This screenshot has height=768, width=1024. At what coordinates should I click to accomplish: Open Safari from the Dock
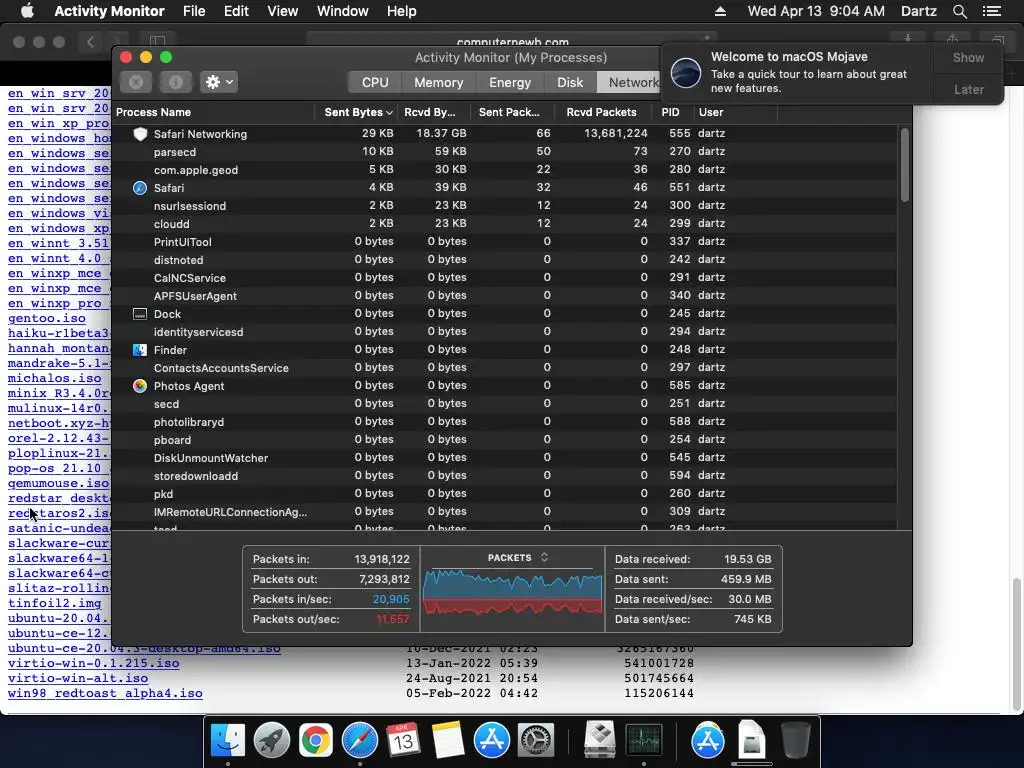[x=360, y=741]
